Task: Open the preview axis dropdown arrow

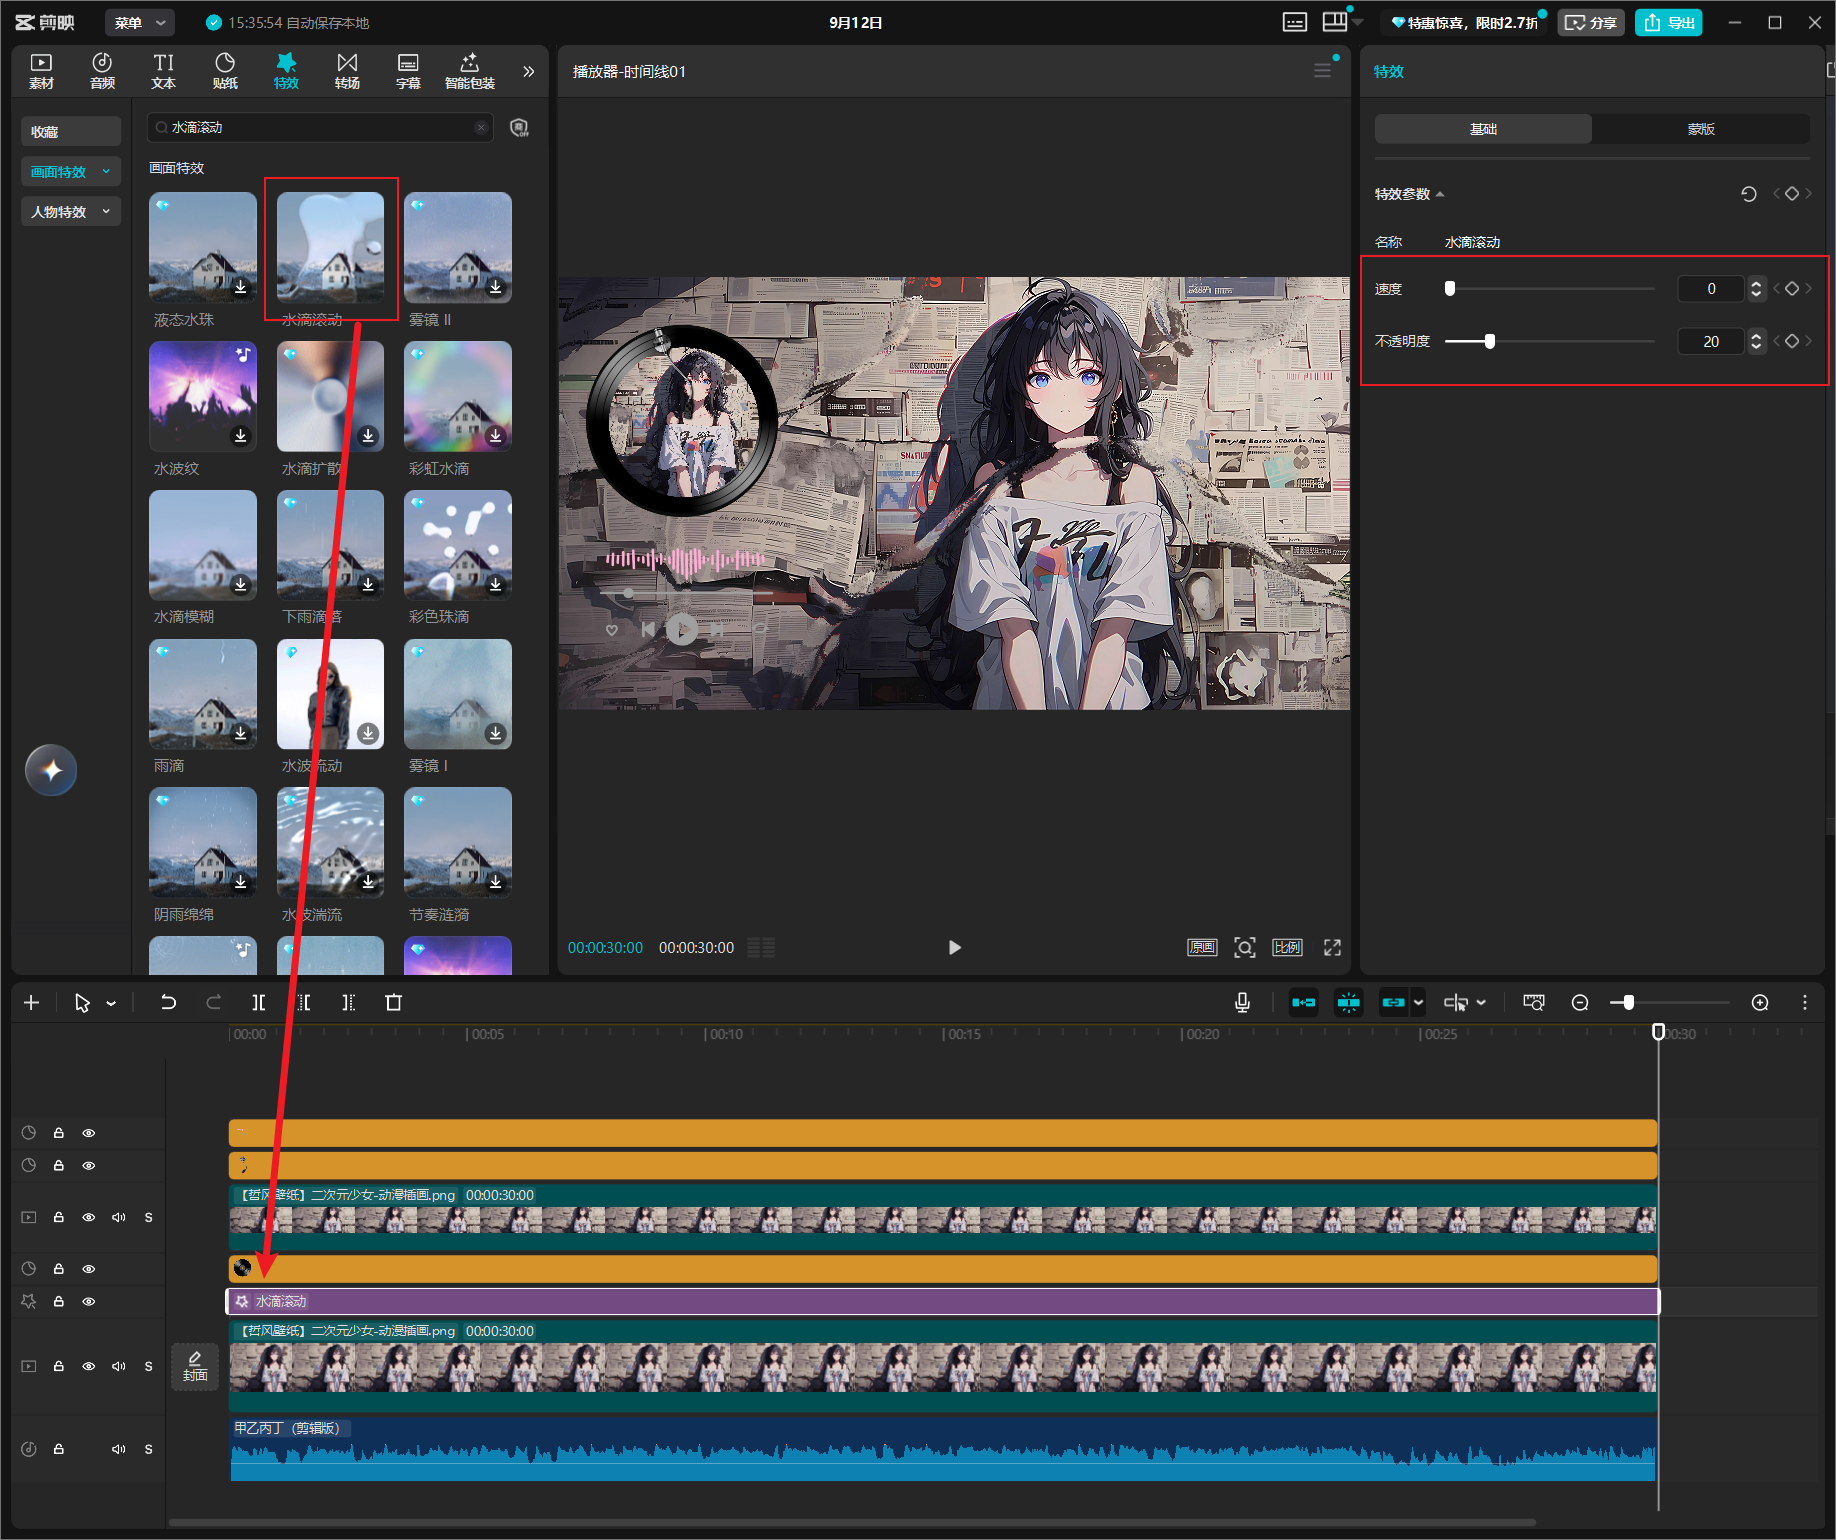Action: [x=1481, y=1002]
